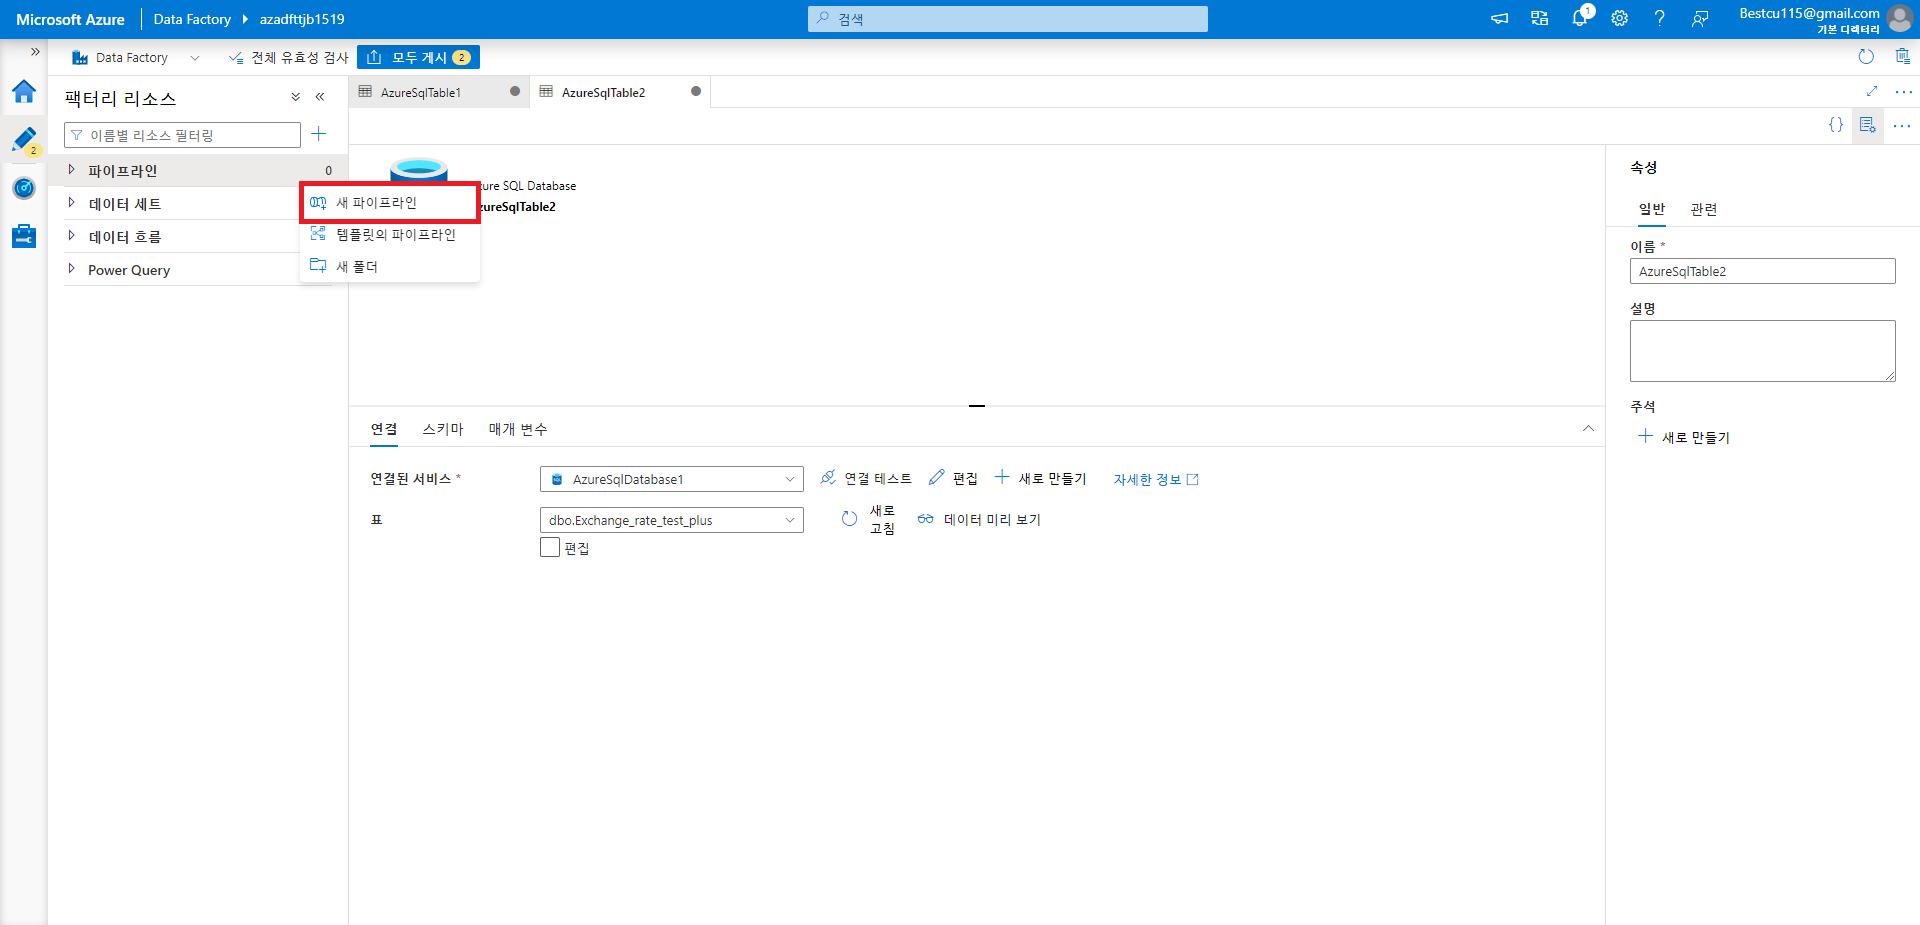Expand the Datasets tree node
1920x925 pixels.
[71, 203]
